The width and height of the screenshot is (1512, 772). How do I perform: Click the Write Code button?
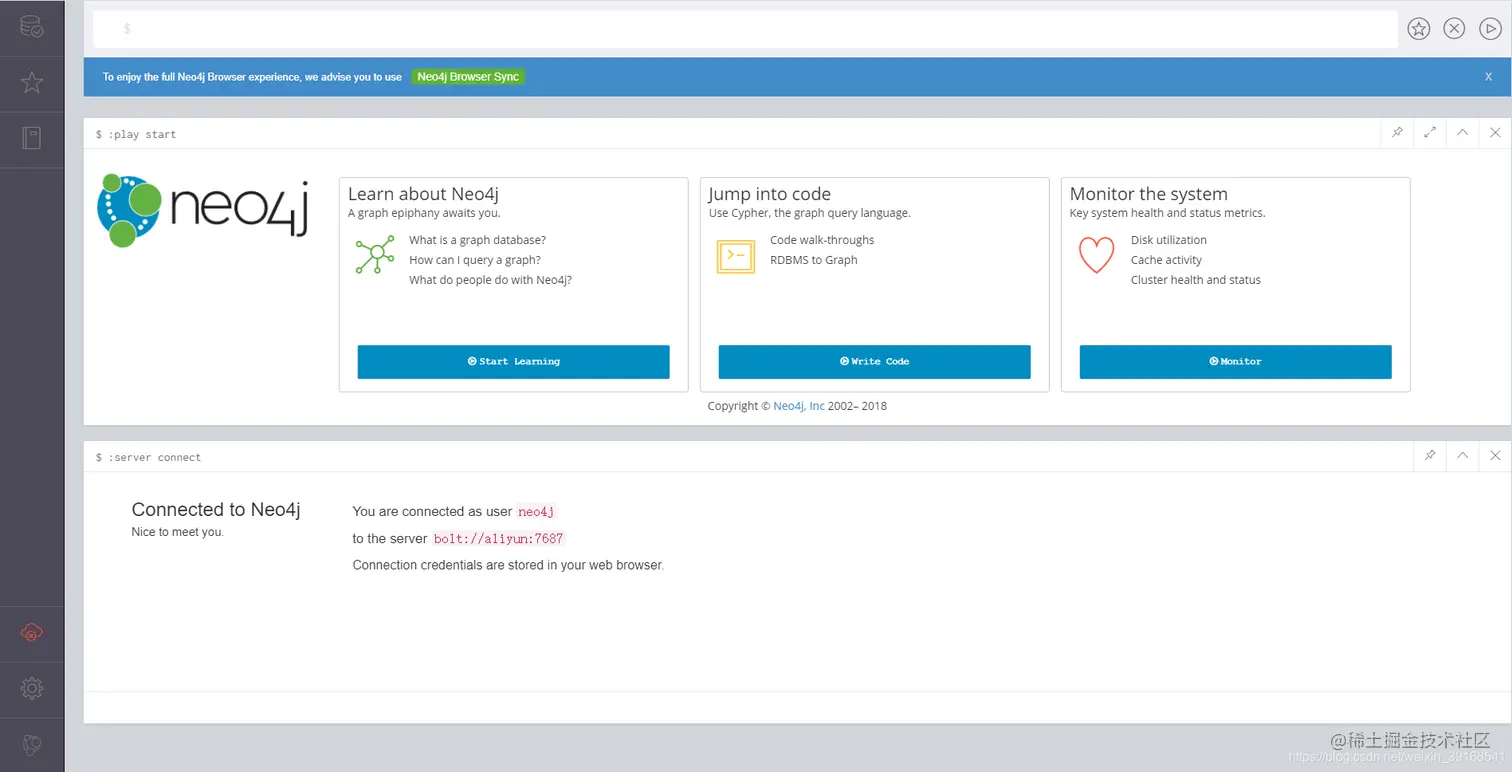[x=874, y=362]
